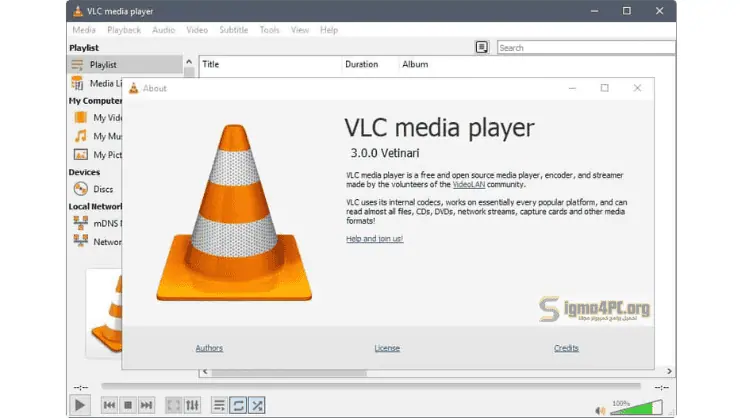
Task: Click the playback seek bar
Action: pyautogui.click(x=371, y=386)
